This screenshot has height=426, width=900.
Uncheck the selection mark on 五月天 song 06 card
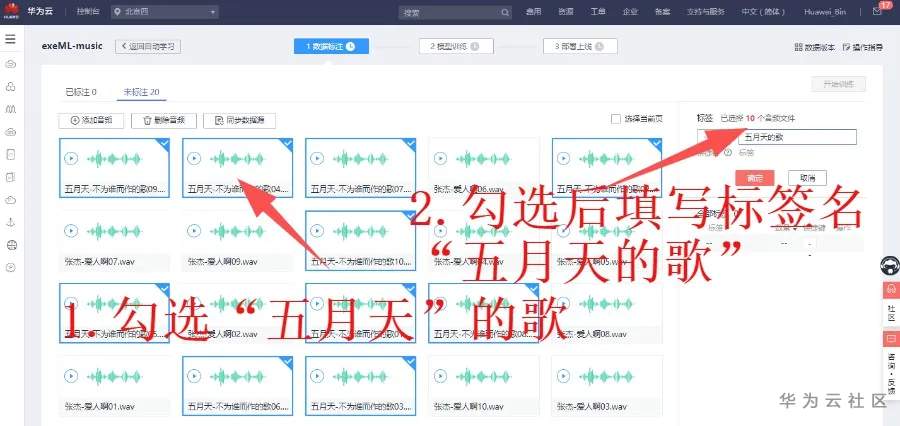tap(287, 361)
